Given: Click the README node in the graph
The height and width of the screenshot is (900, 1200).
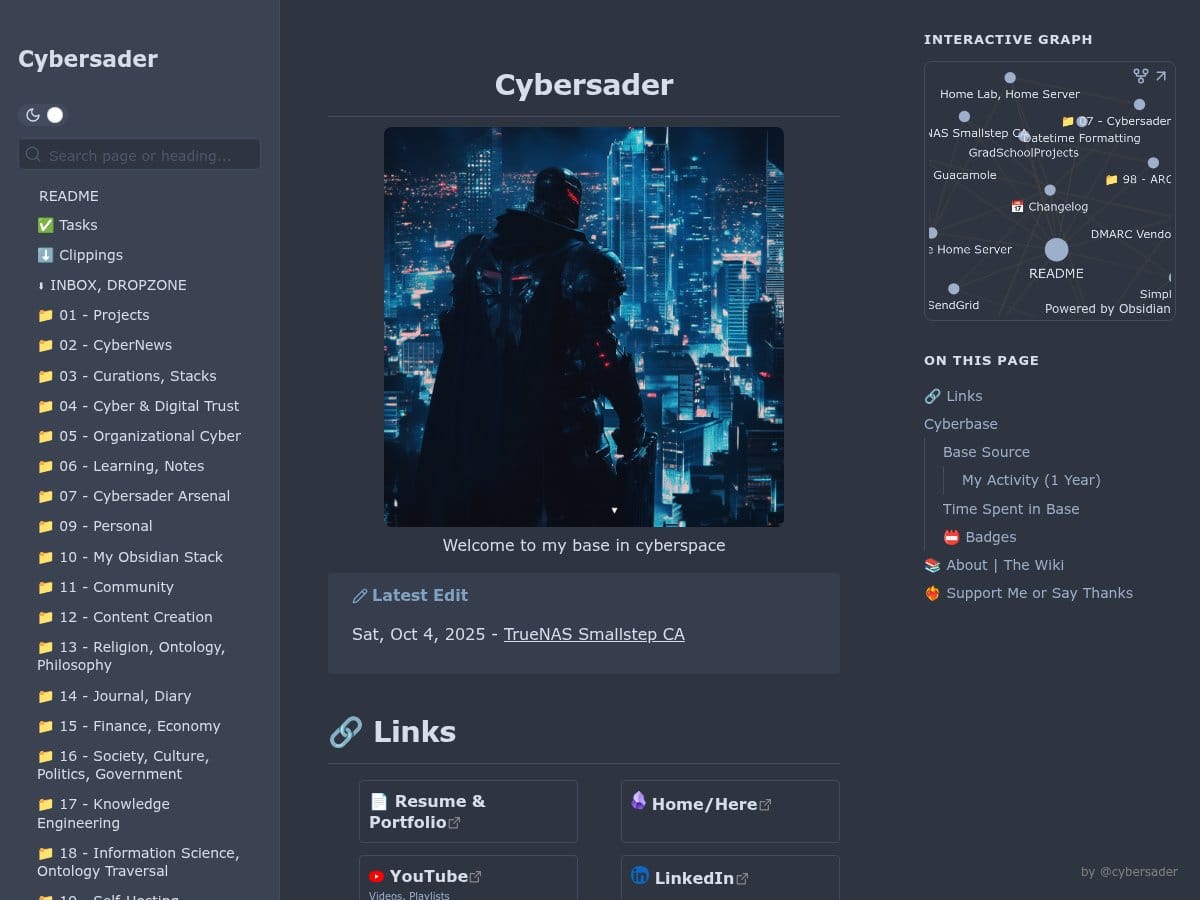Looking at the screenshot, I should (x=1056, y=250).
